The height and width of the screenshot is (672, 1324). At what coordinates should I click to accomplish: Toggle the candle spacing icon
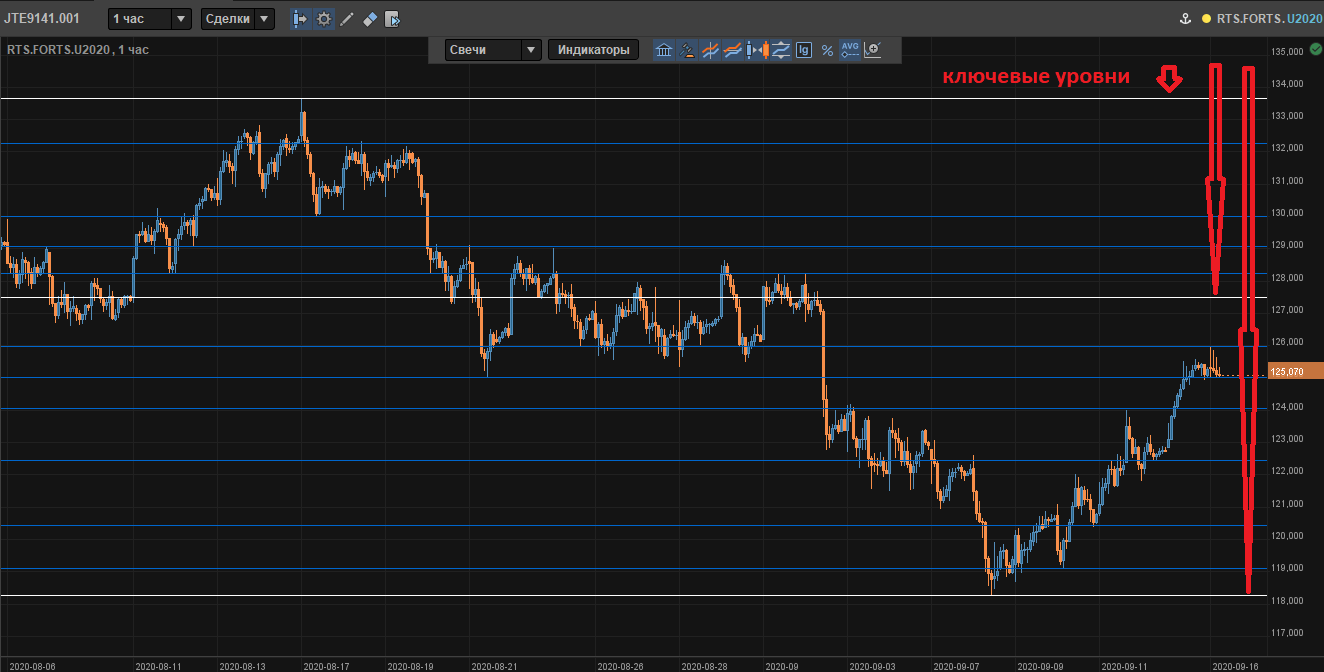pos(757,50)
